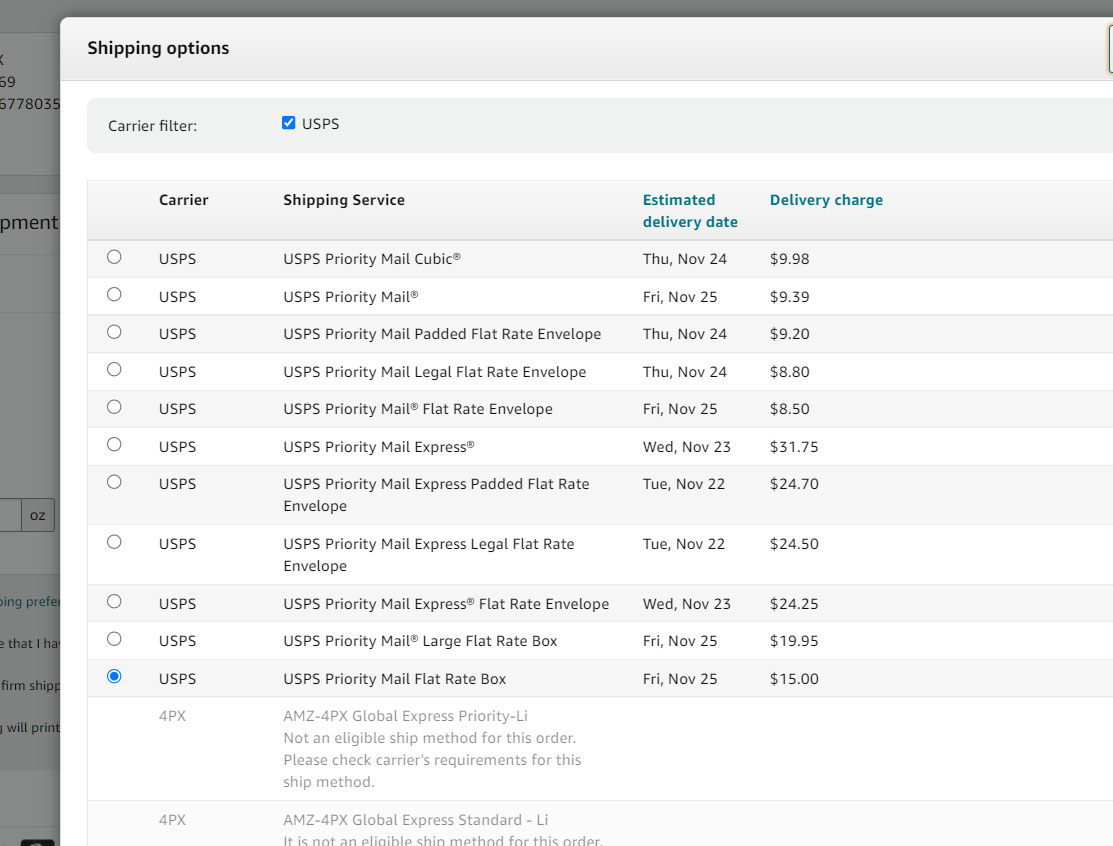Choose USPS Priority Mail Express shipping
1113x846 pixels.
point(113,444)
